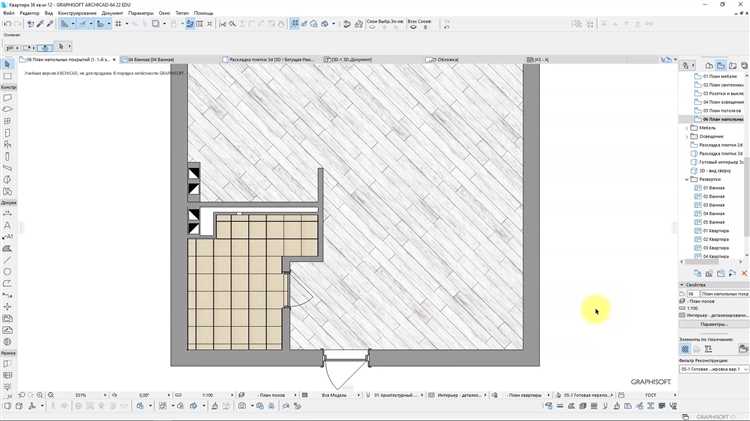Select the Marquee tool in the toolbox
Image resolution: width=750 pixels, height=421 pixels.
pos(8,76)
